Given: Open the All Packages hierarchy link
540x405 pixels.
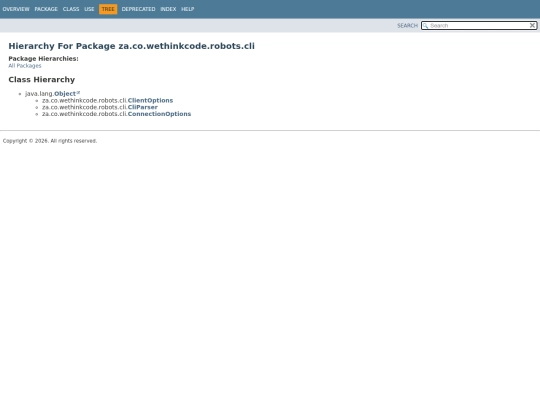Looking at the screenshot, I should (x=25, y=66).
